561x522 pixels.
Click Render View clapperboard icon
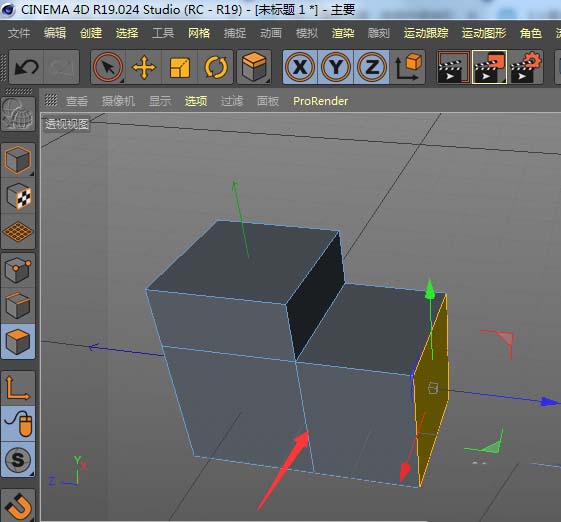click(x=454, y=67)
